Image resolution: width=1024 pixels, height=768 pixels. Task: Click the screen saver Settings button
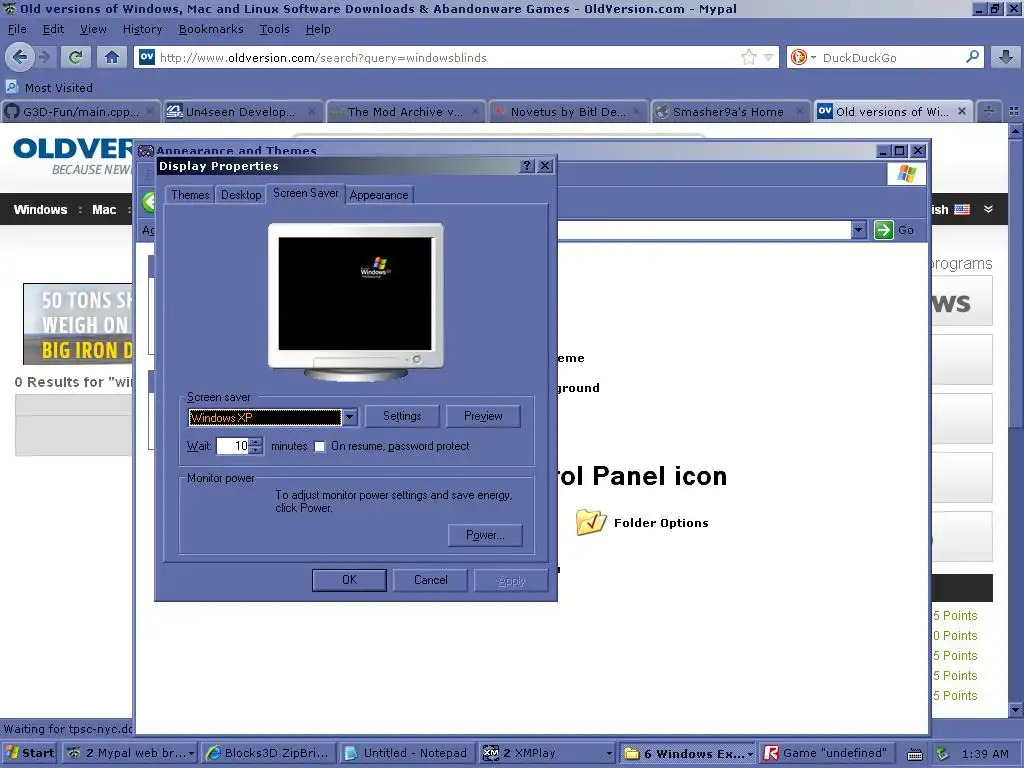pyautogui.click(x=402, y=416)
